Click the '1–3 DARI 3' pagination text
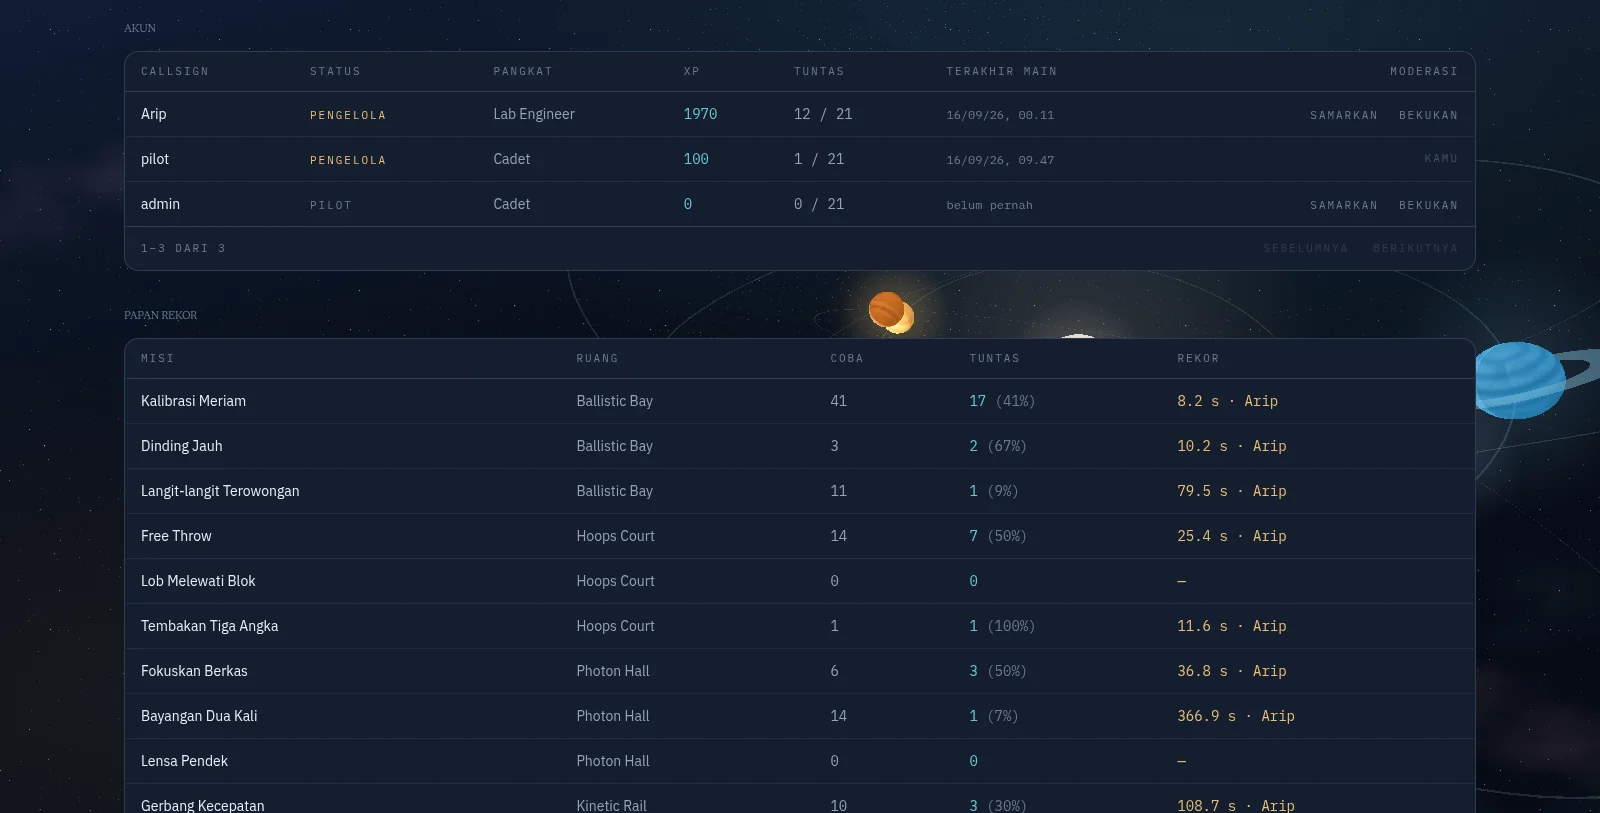 tap(183, 248)
